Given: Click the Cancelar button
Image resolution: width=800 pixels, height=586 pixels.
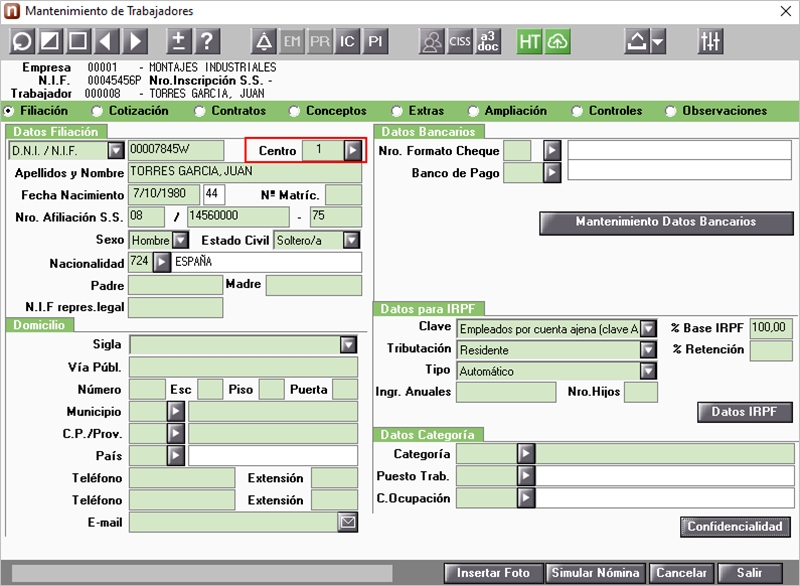Looking at the screenshot, I should pos(682,573).
